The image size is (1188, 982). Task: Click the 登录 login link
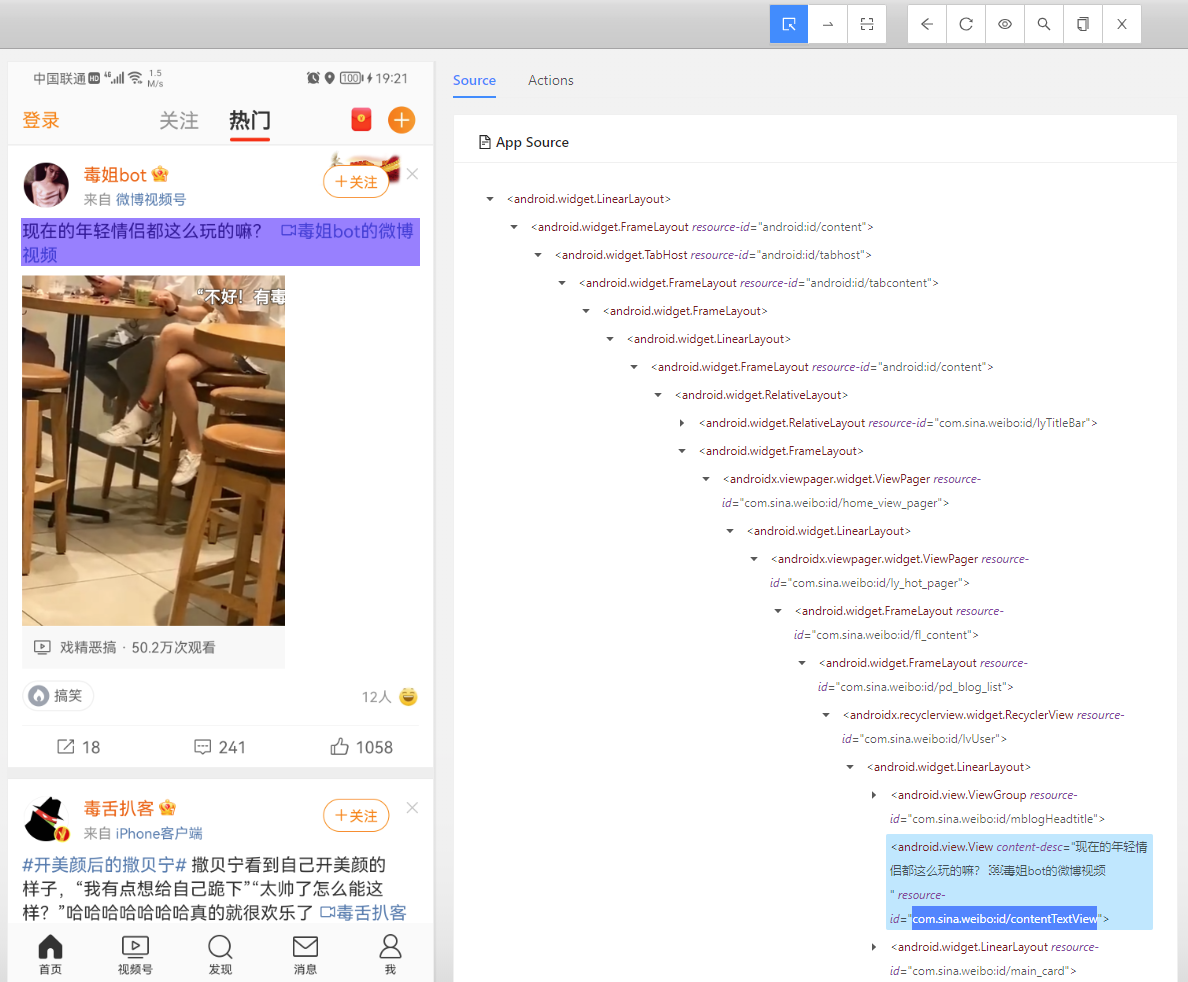click(41, 120)
